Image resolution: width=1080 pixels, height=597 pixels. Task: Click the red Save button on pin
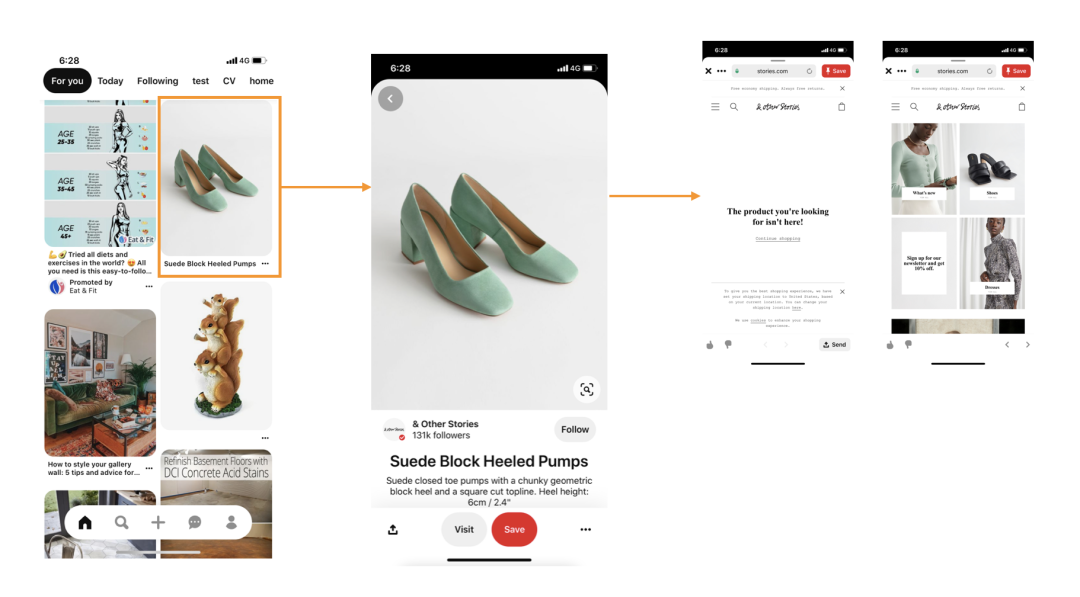(x=514, y=530)
